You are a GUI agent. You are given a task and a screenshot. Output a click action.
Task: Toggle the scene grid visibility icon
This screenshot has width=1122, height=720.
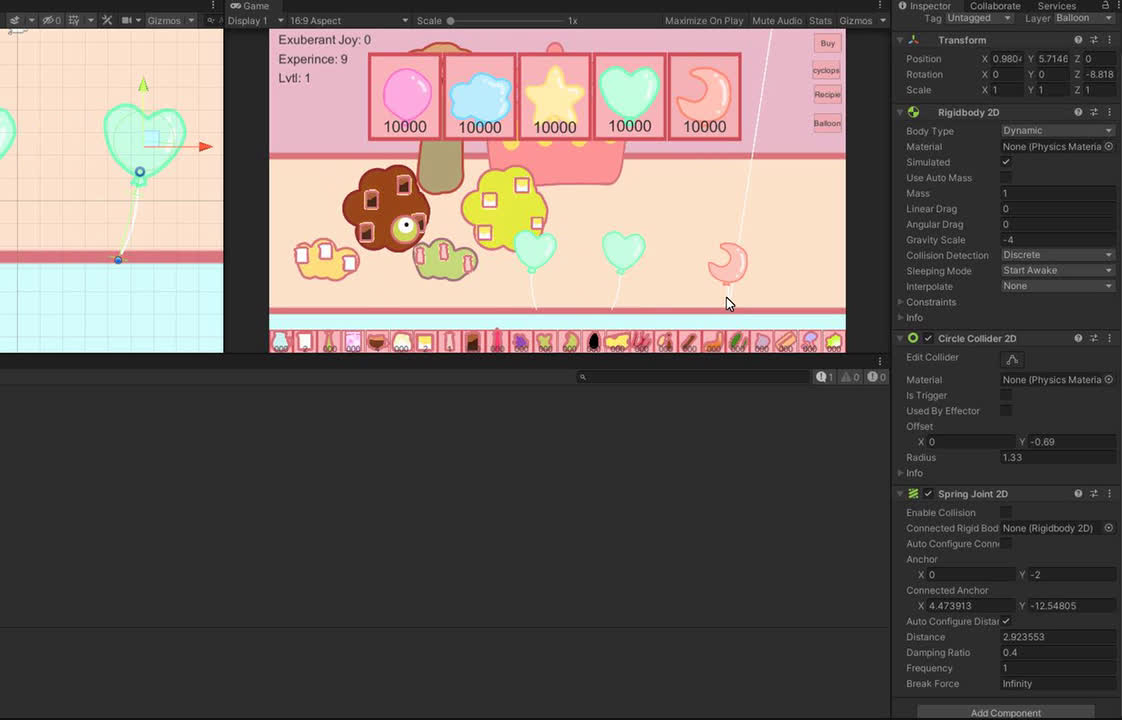(x=74, y=21)
